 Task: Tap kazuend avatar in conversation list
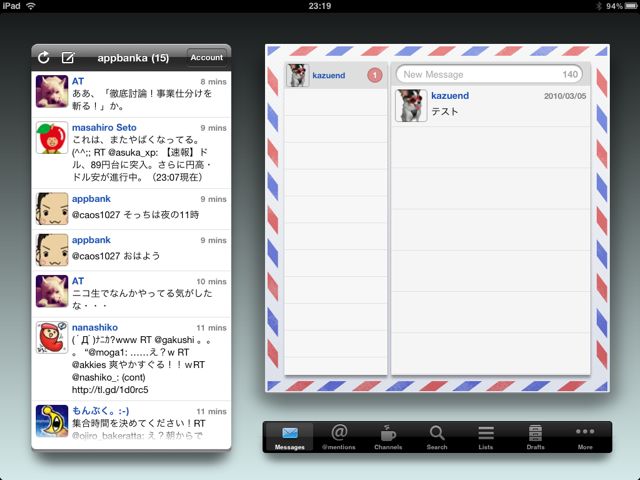pyautogui.click(x=298, y=76)
